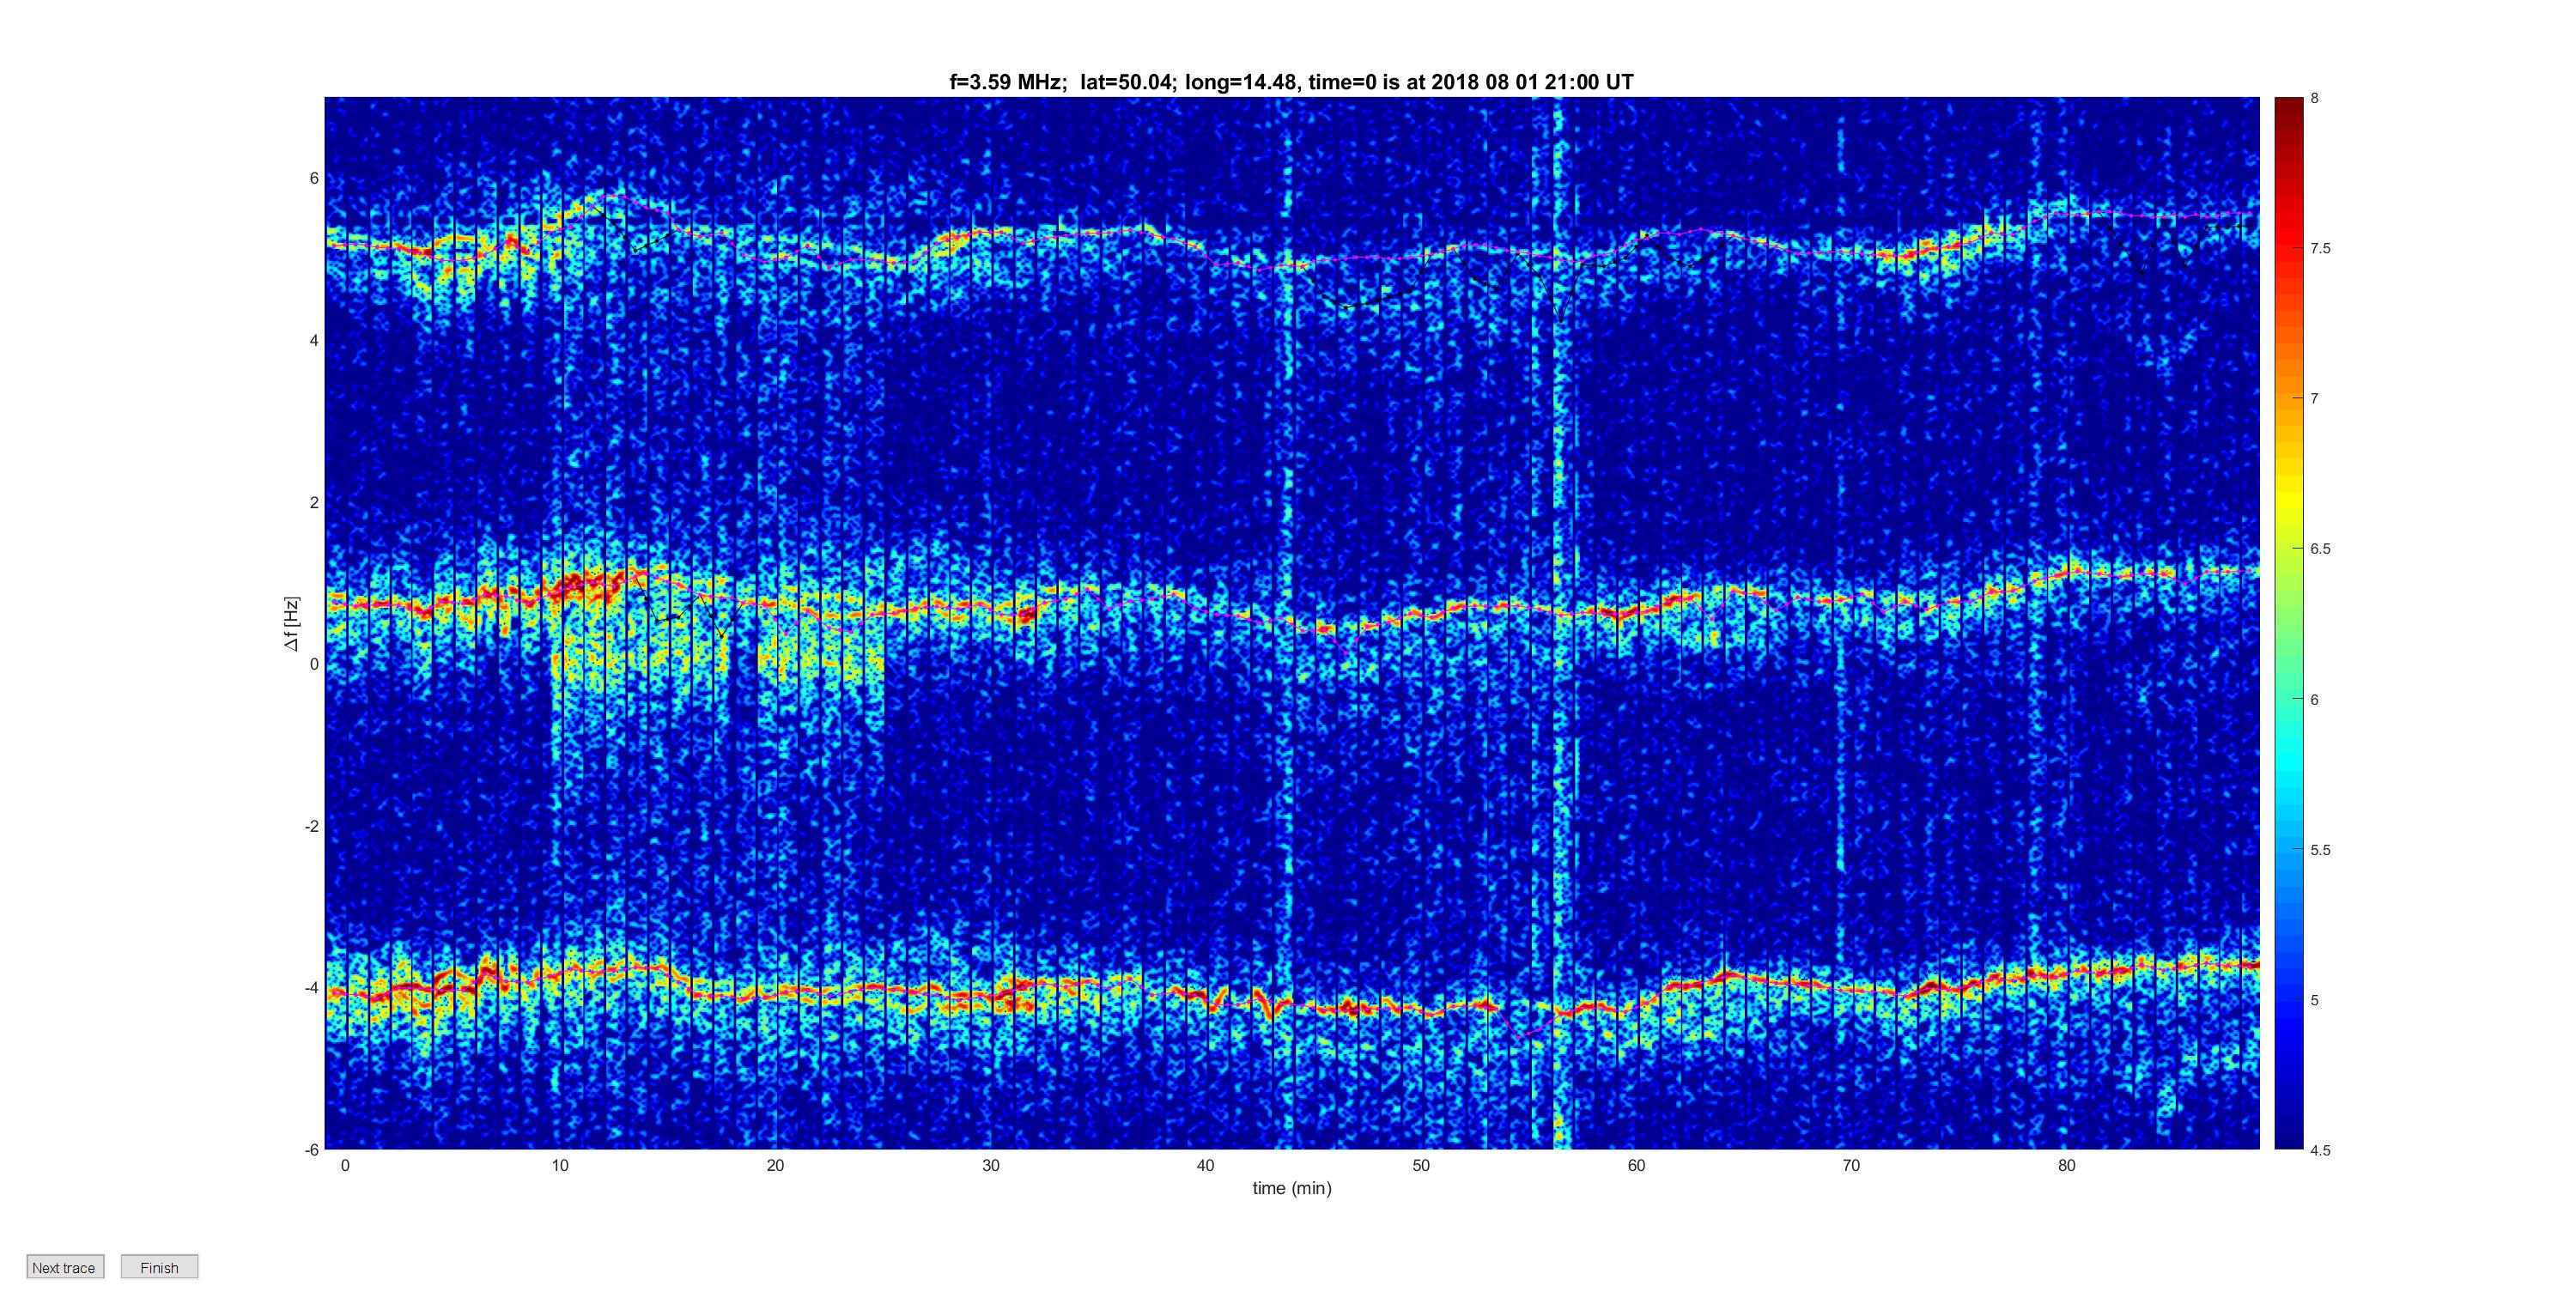Viewport: 2576px width, 1292px height.
Task: Click the dark blue bottom of the colorbar
Action: click(x=2289, y=1135)
